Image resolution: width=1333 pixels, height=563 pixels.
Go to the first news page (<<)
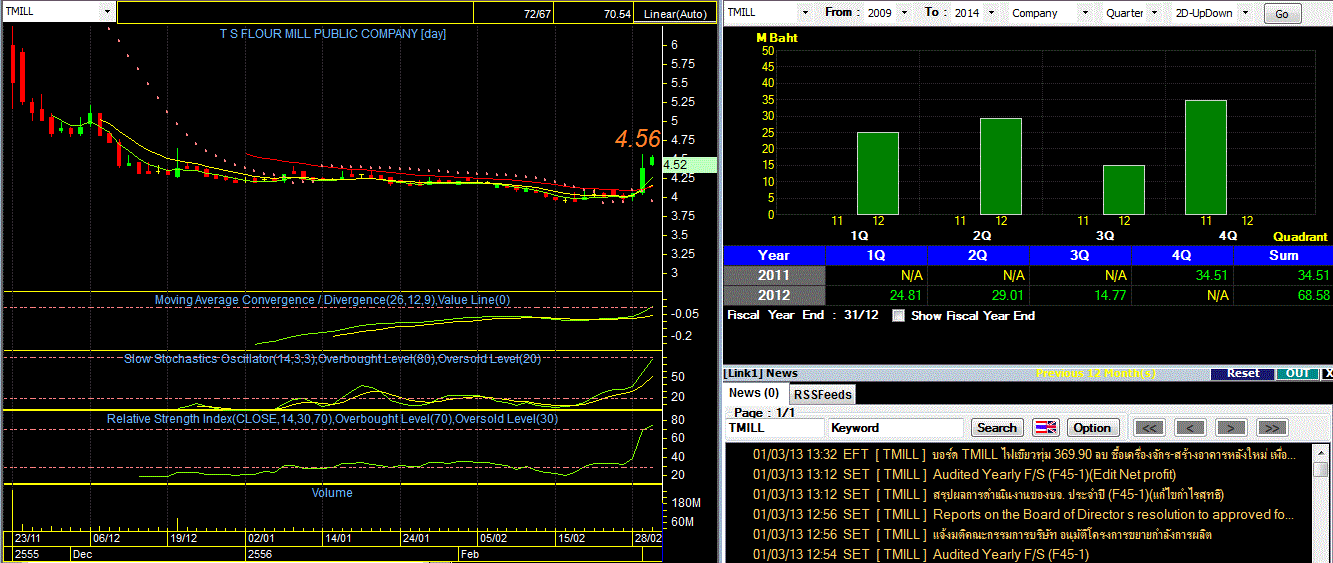coord(1151,427)
